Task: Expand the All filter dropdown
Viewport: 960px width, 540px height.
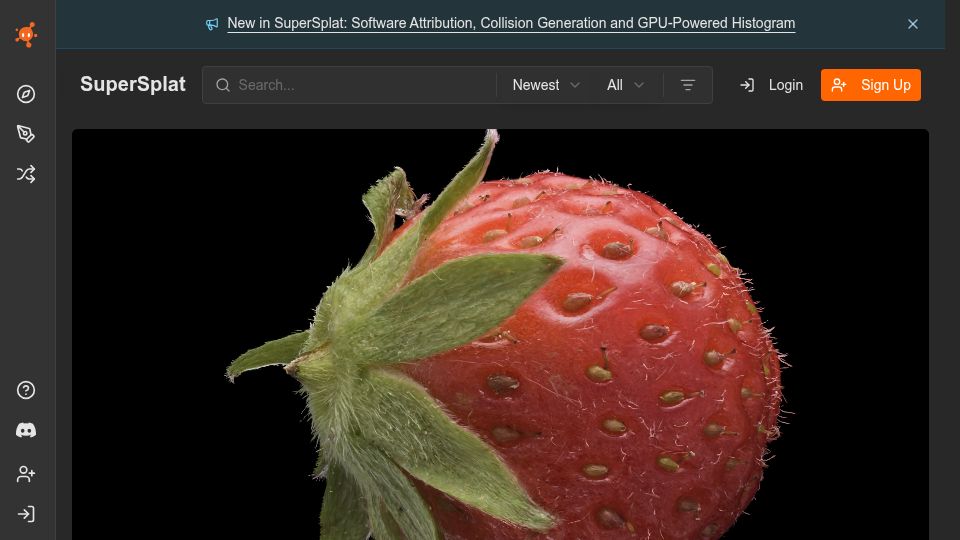Action: (625, 85)
